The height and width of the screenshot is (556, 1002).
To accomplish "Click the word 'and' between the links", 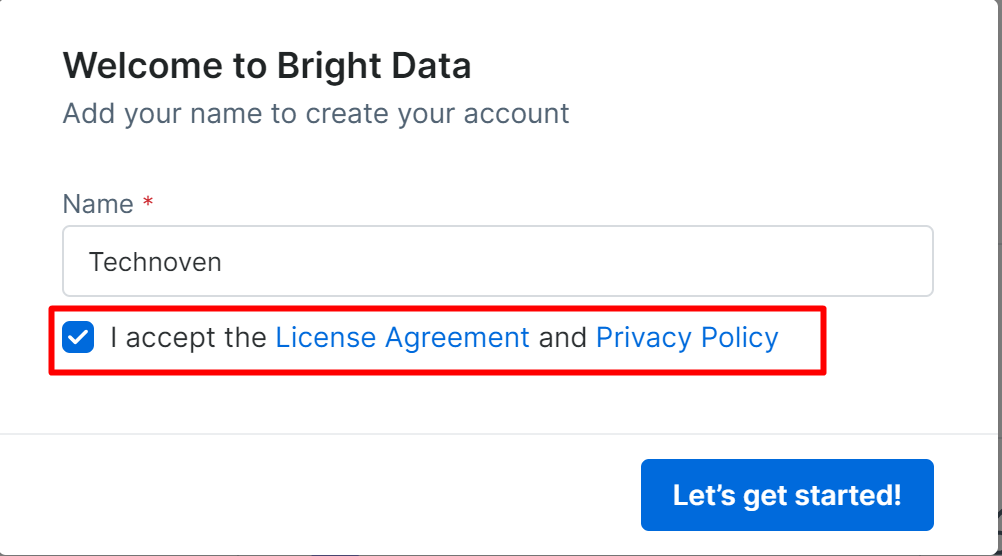I will [563, 338].
